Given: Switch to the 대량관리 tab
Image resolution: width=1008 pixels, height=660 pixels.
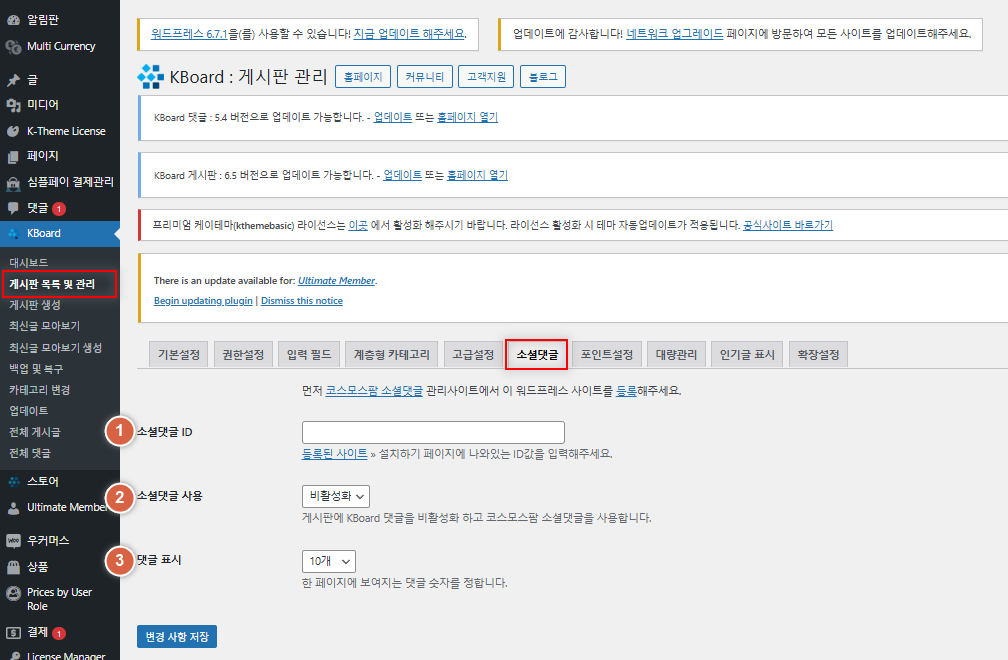Looking at the screenshot, I should click(676, 355).
